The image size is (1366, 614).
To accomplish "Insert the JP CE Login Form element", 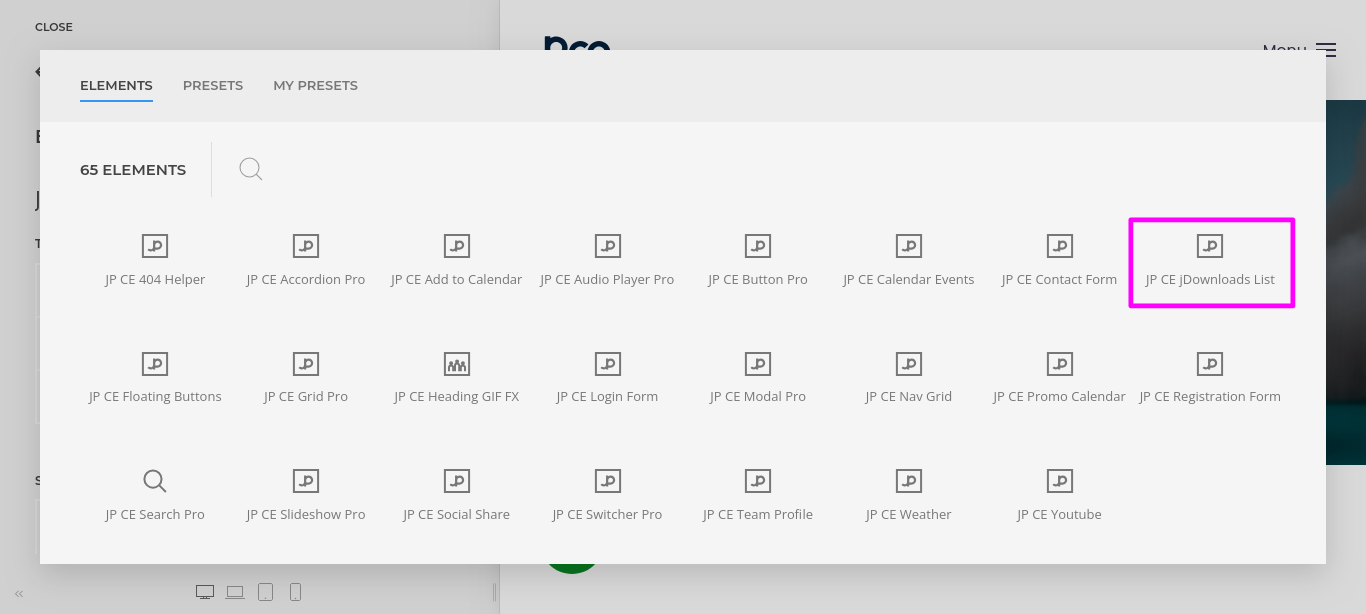I will 607,379.
